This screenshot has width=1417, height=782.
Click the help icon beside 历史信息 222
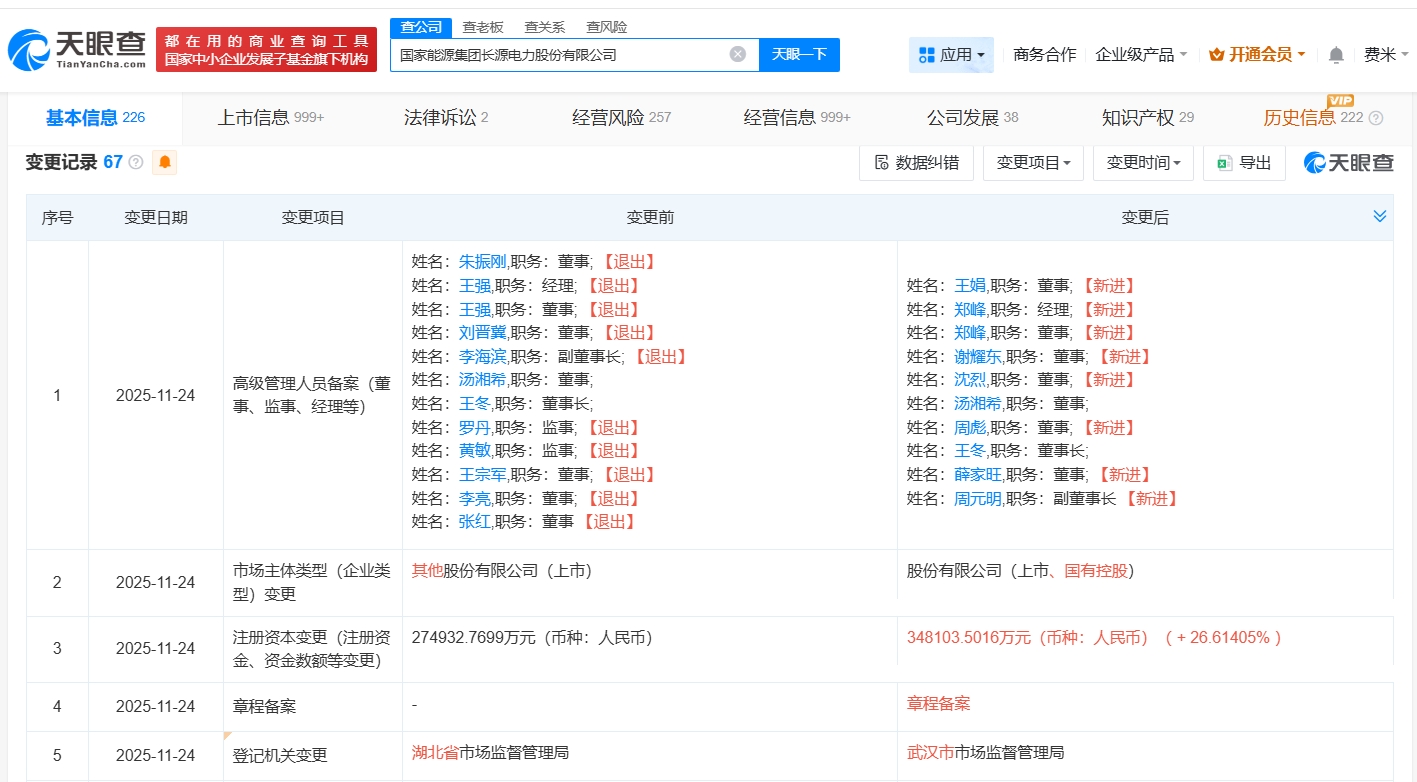click(x=1375, y=118)
